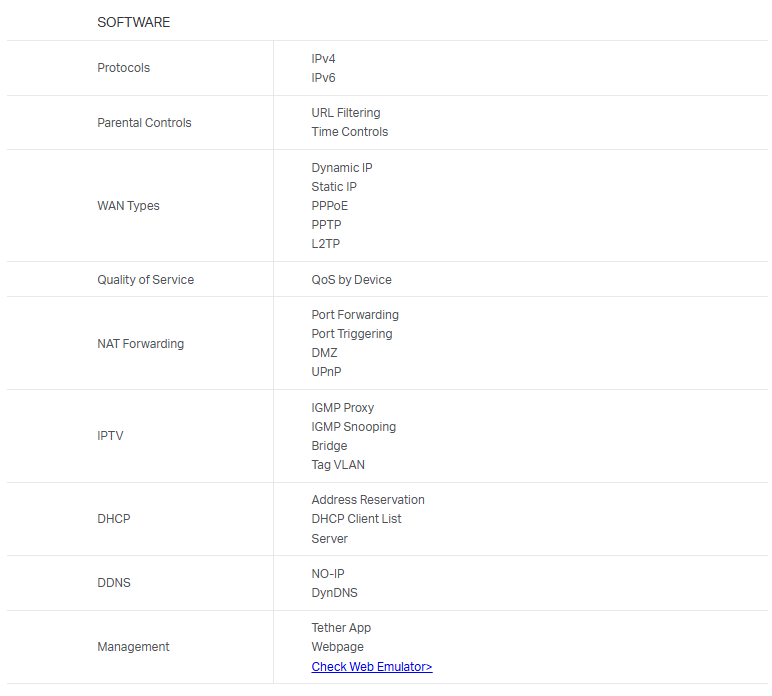
Task: Click the Time Controls entry
Action: tap(349, 132)
